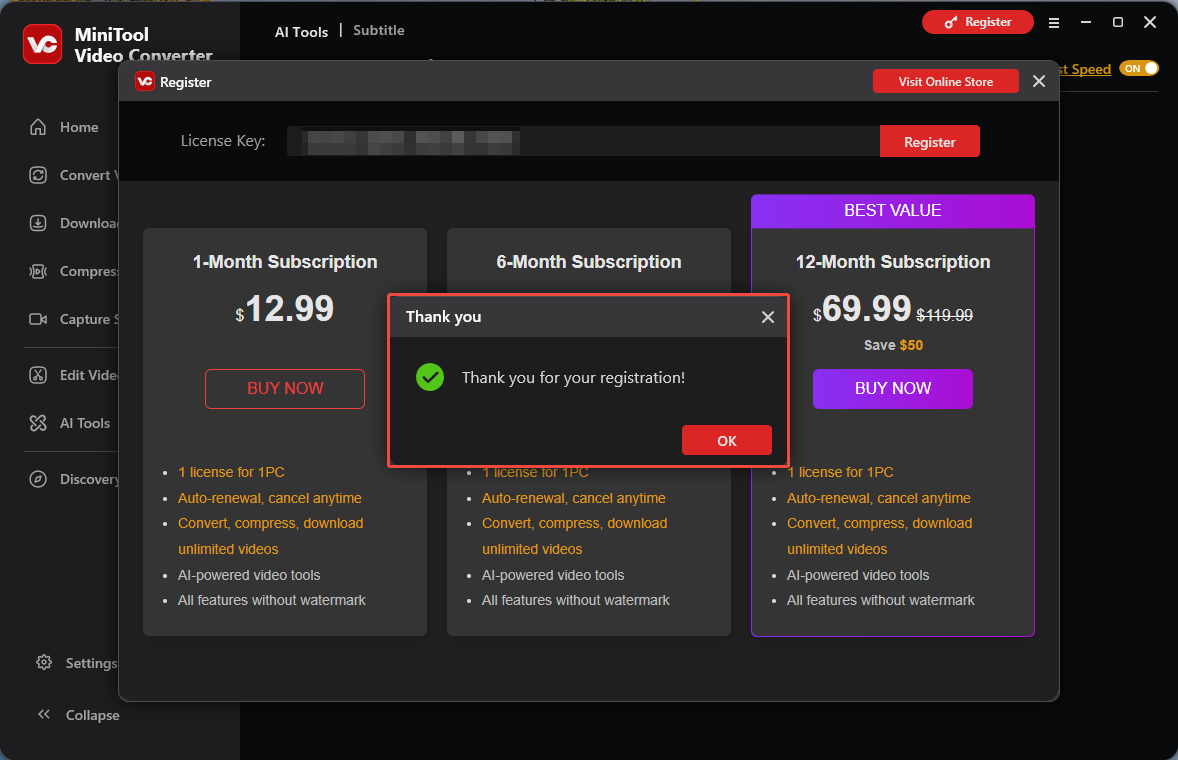Click the $12.99 price

tap(285, 309)
